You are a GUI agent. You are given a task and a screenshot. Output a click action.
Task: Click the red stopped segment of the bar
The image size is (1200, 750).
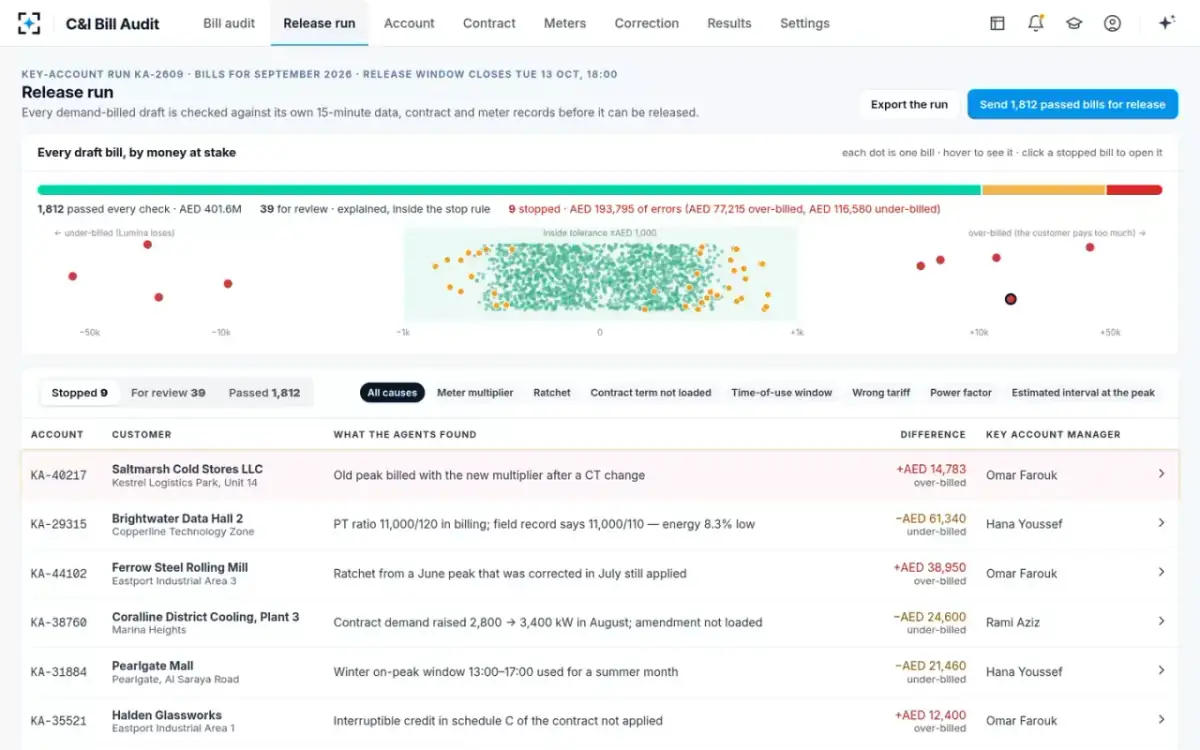click(1134, 190)
